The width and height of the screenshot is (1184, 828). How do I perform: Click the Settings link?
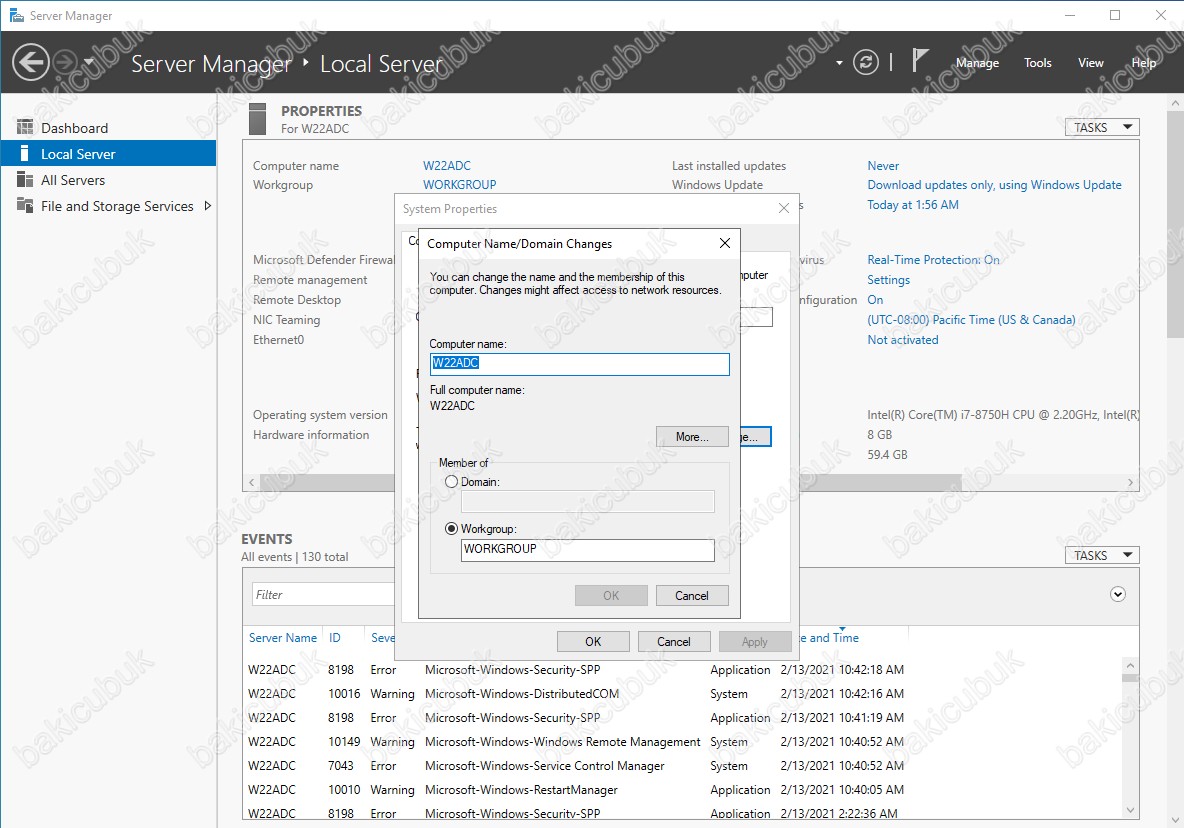click(888, 280)
